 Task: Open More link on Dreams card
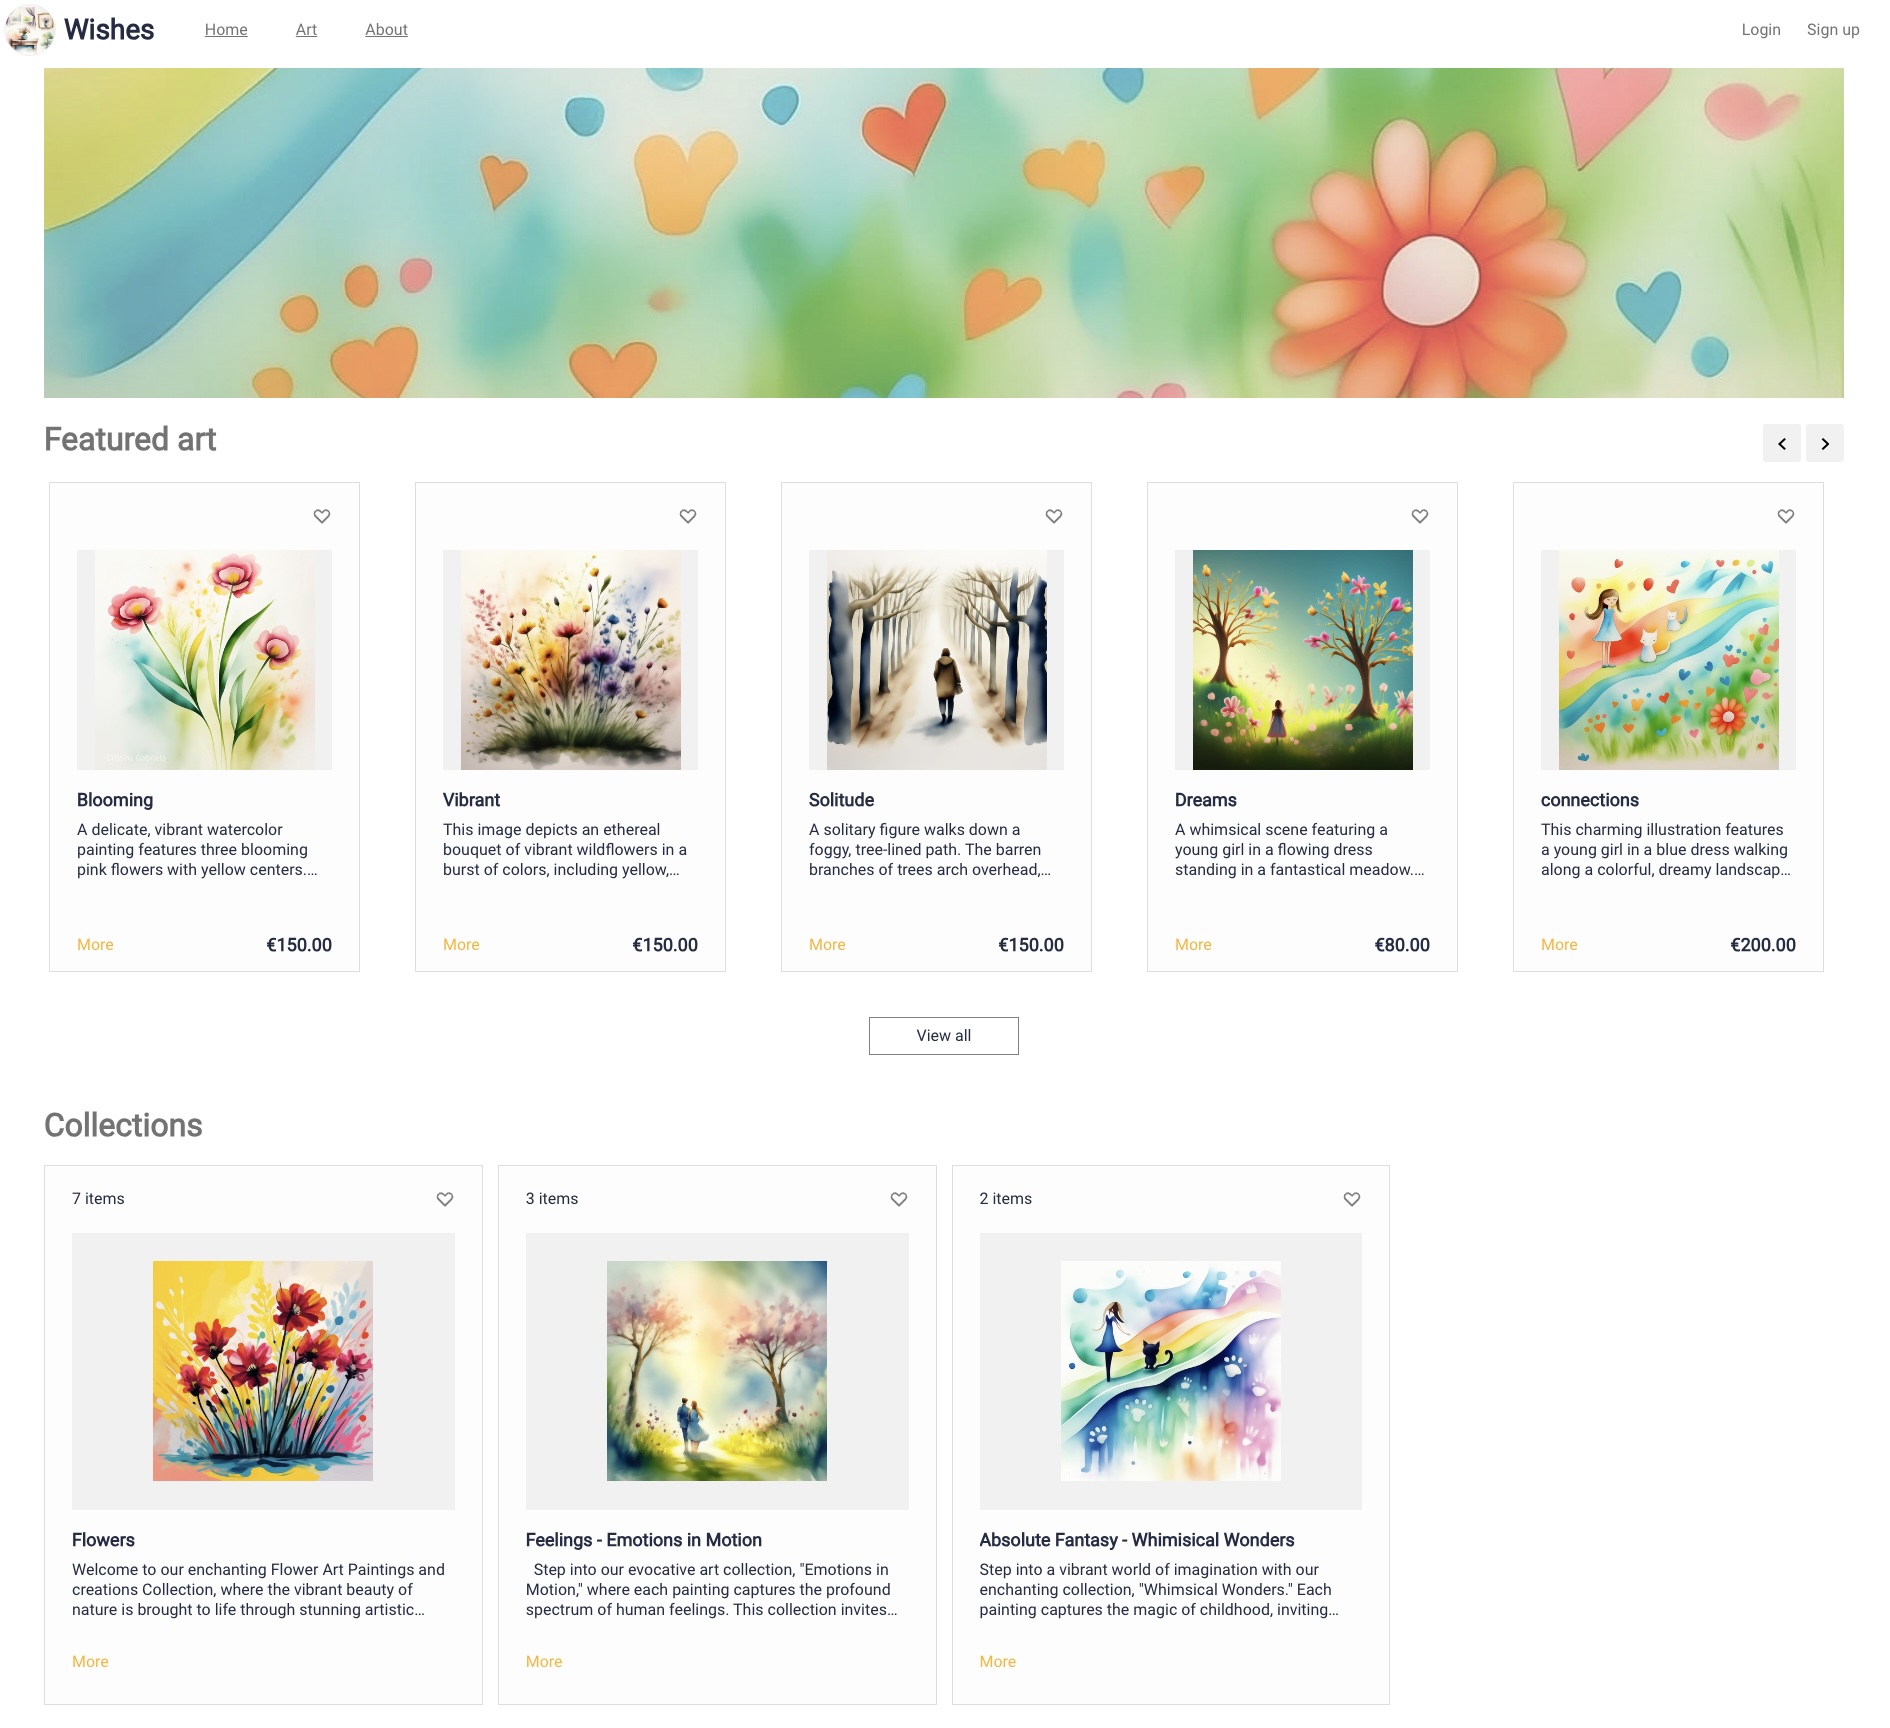[x=1193, y=945]
